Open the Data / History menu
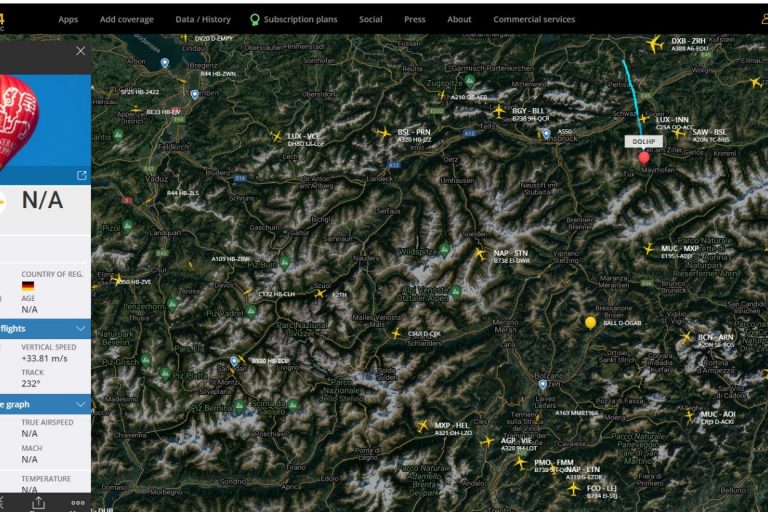This screenshot has width=768, height=512. [x=202, y=19]
